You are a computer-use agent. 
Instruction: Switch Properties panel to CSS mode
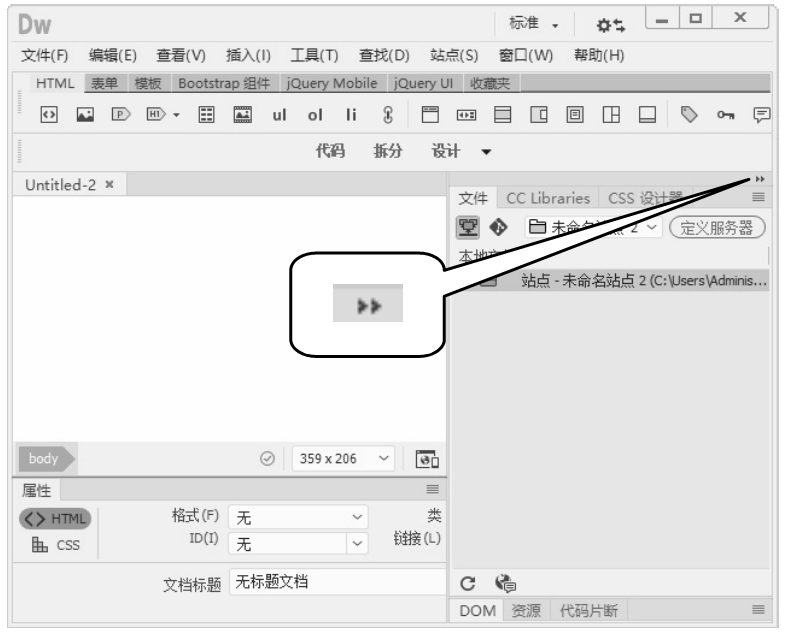[x=55, y=545]
